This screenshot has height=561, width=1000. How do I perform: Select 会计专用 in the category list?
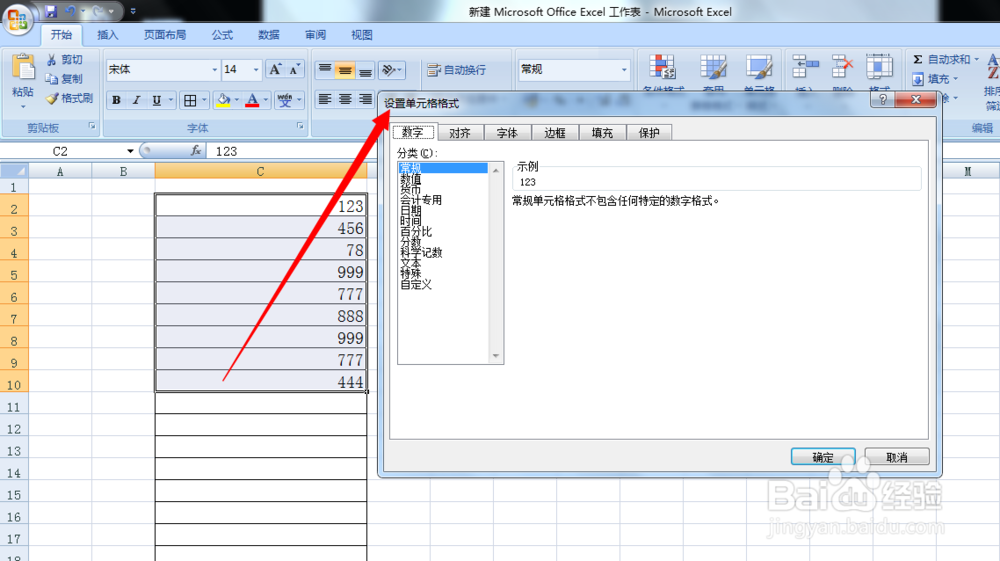421,200
